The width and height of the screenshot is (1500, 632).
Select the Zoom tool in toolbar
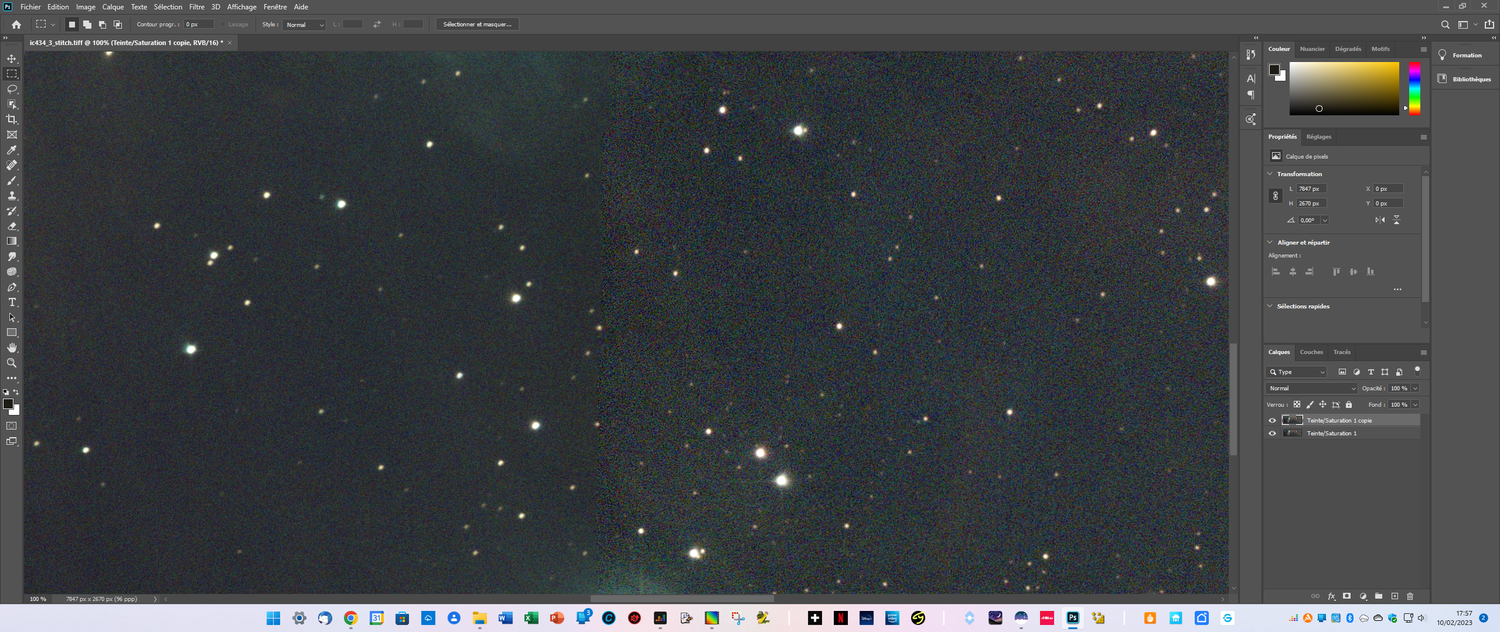[12, 363]
